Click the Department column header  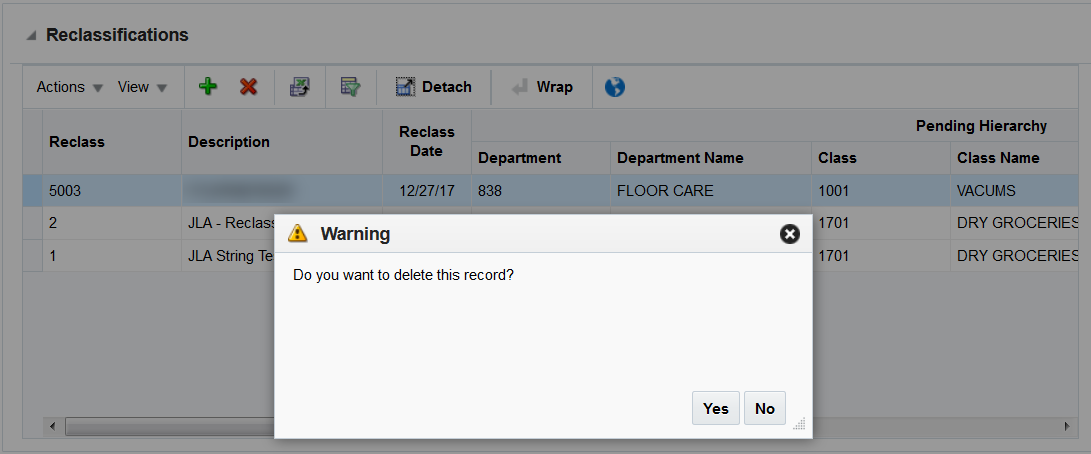[x=541, y=158]
